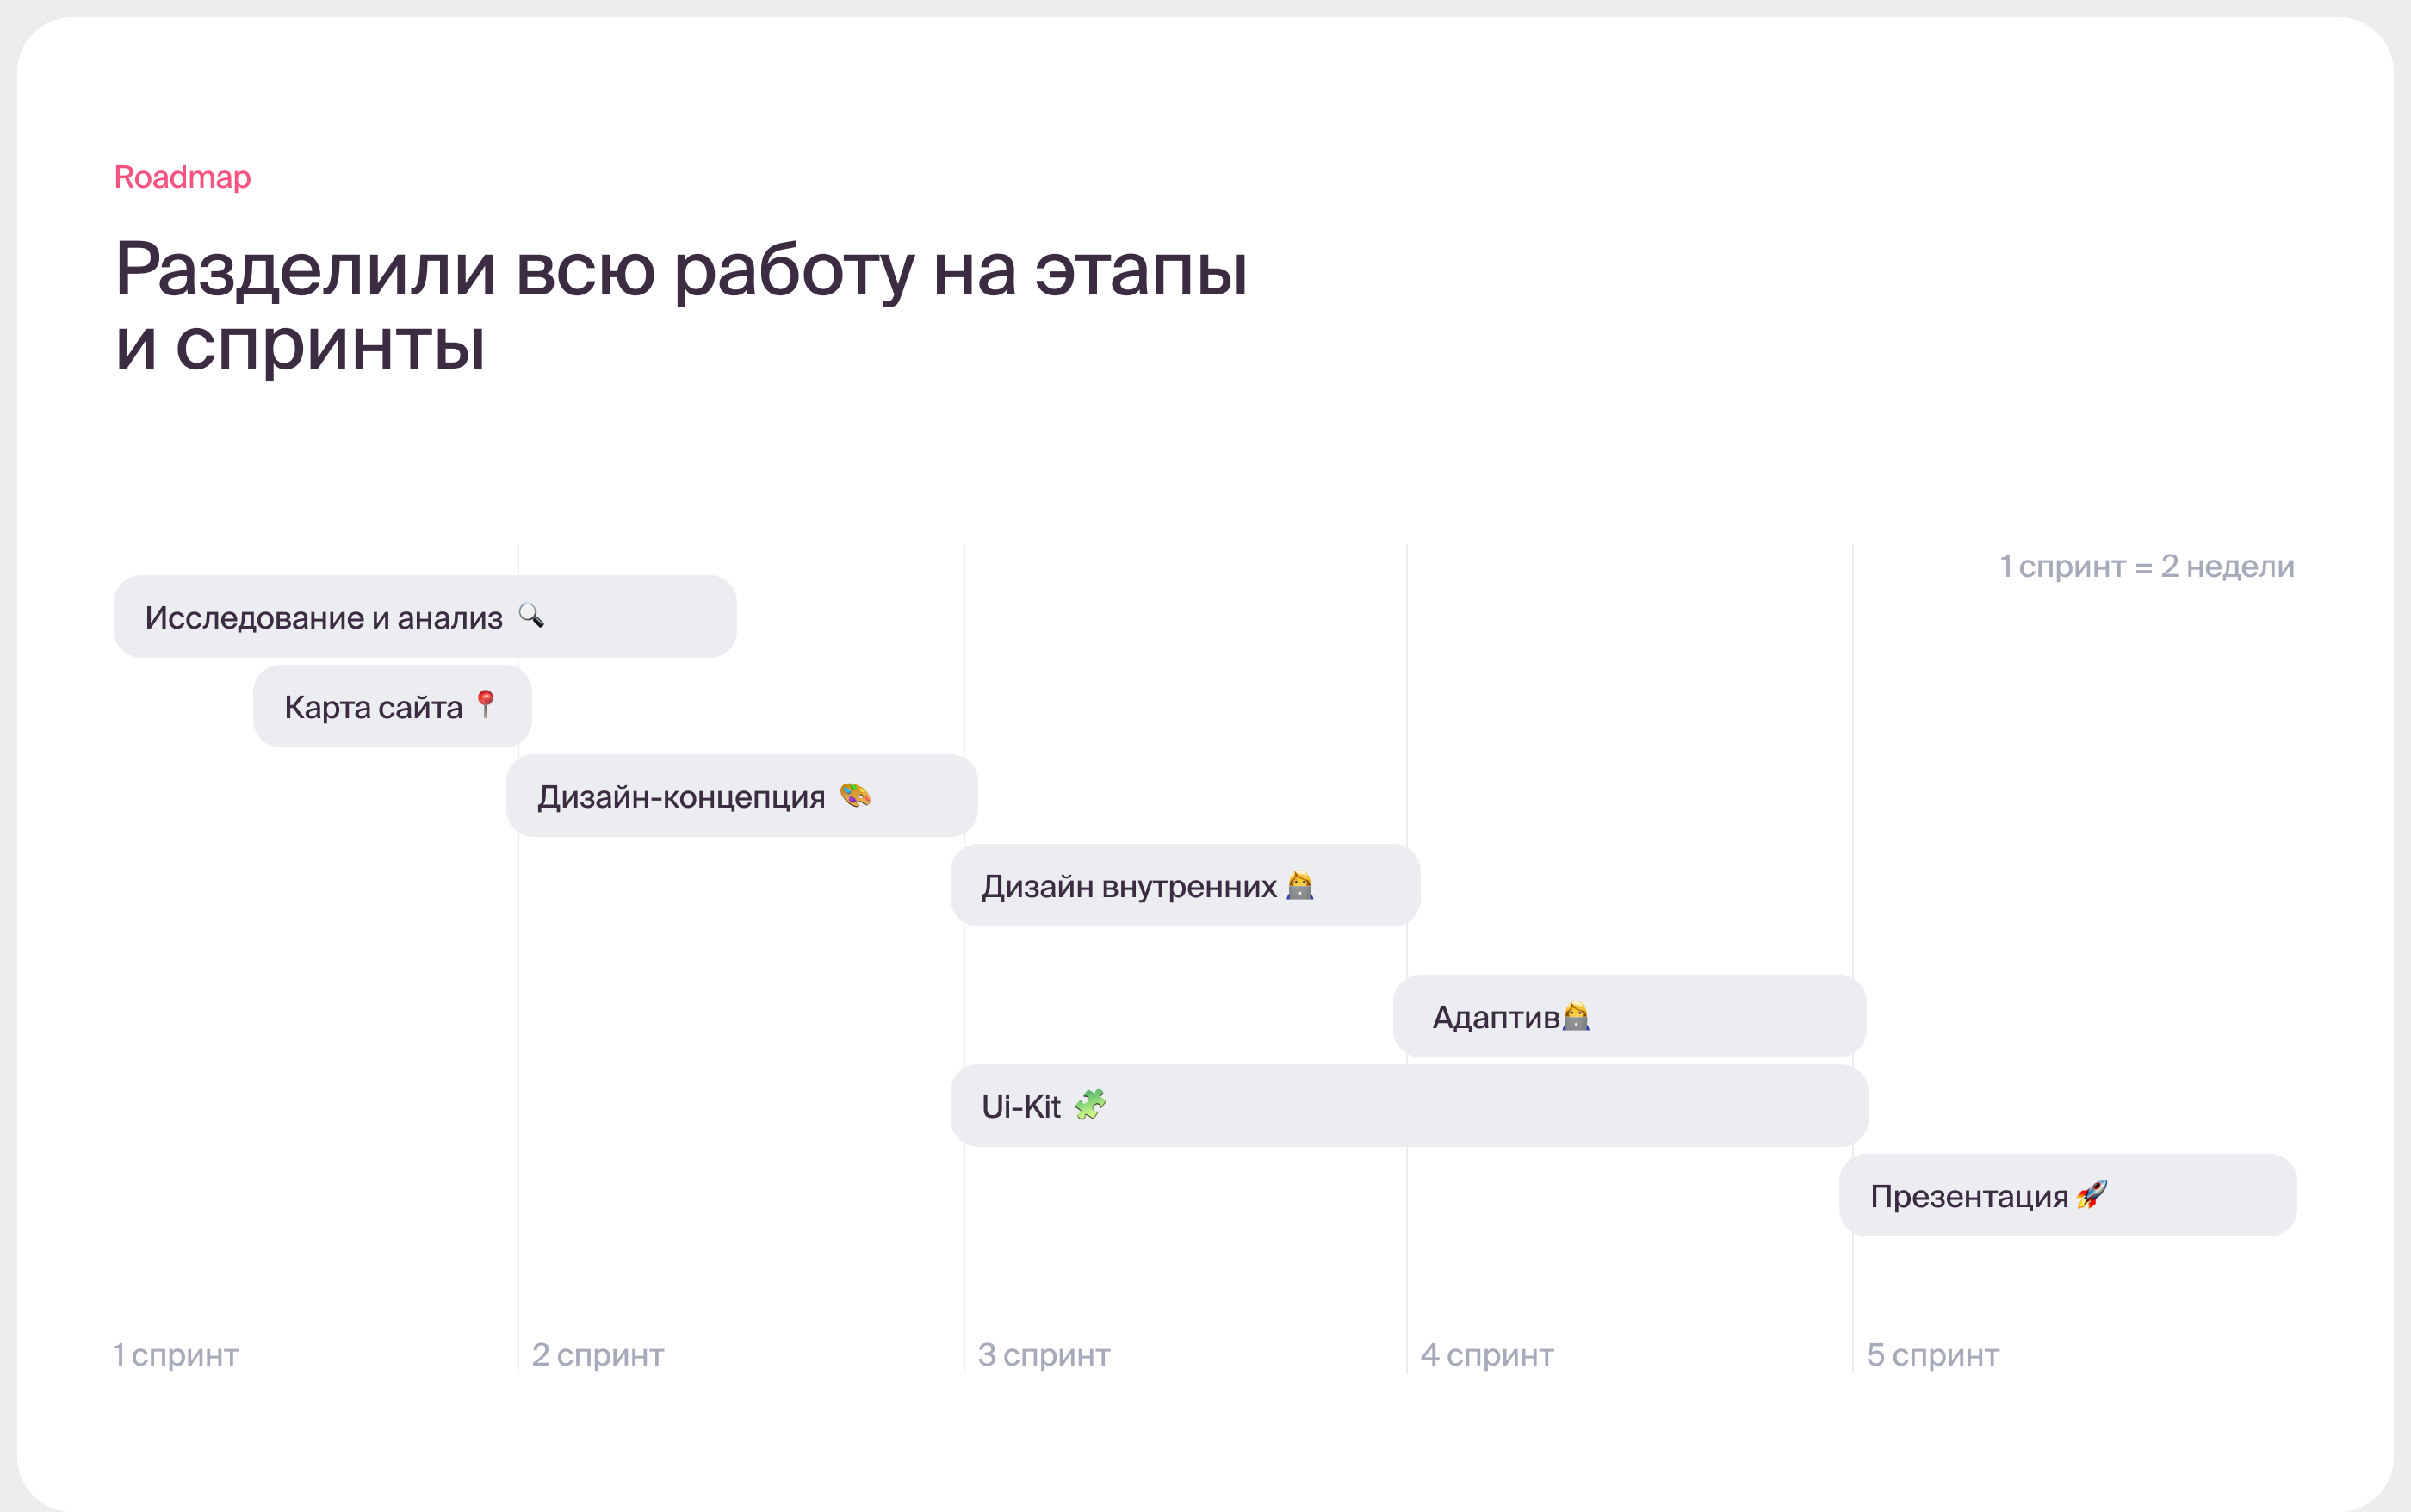Click the 5 спринт axis label

(x=1932, y=1355)
